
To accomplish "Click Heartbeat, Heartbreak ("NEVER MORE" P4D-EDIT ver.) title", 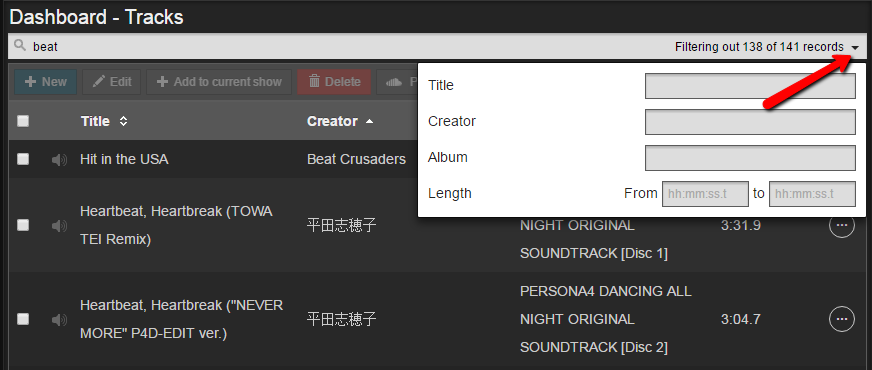I will (181, 319).
